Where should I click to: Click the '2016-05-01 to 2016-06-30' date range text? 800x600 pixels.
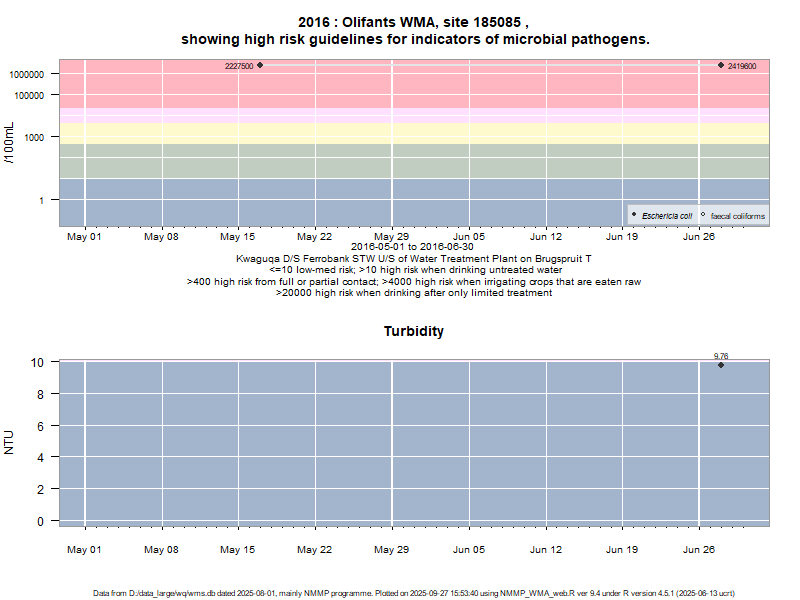413,246
